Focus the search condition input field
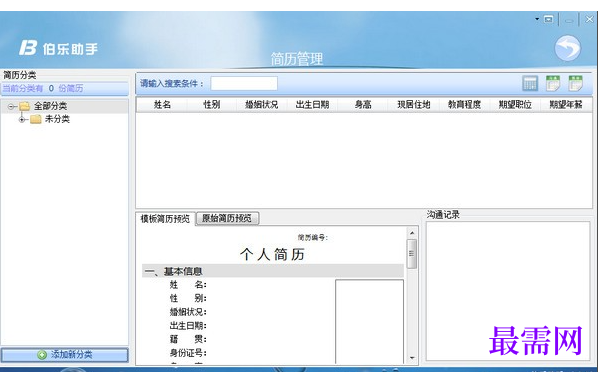Screen dimensions: 601x372 [x=244, y=84]
